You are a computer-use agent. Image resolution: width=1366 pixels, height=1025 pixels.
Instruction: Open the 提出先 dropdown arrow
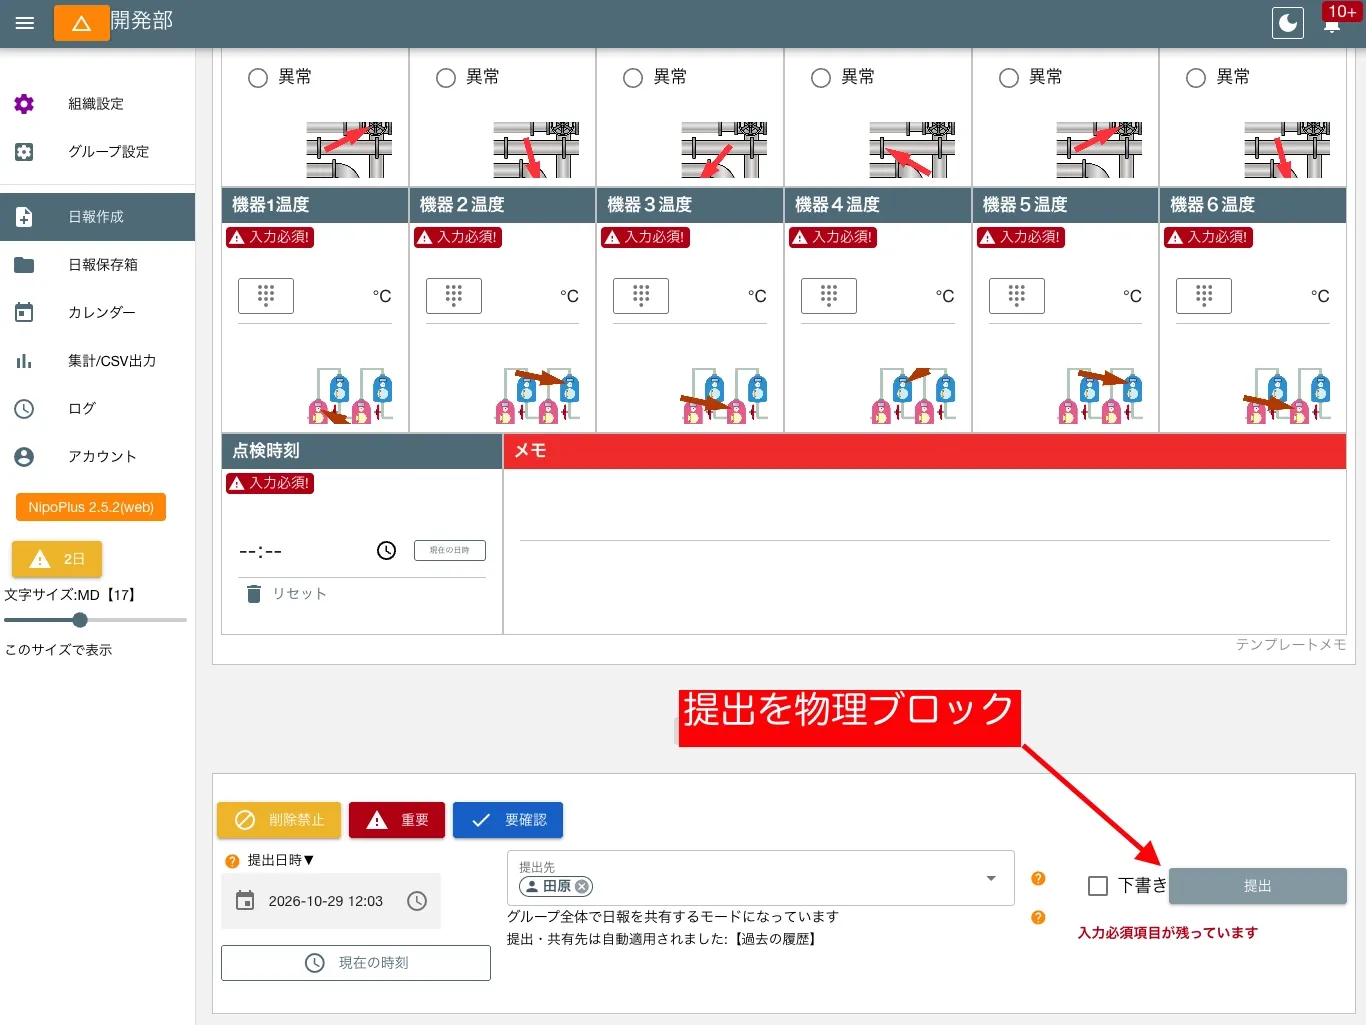(x=991, y=879)
